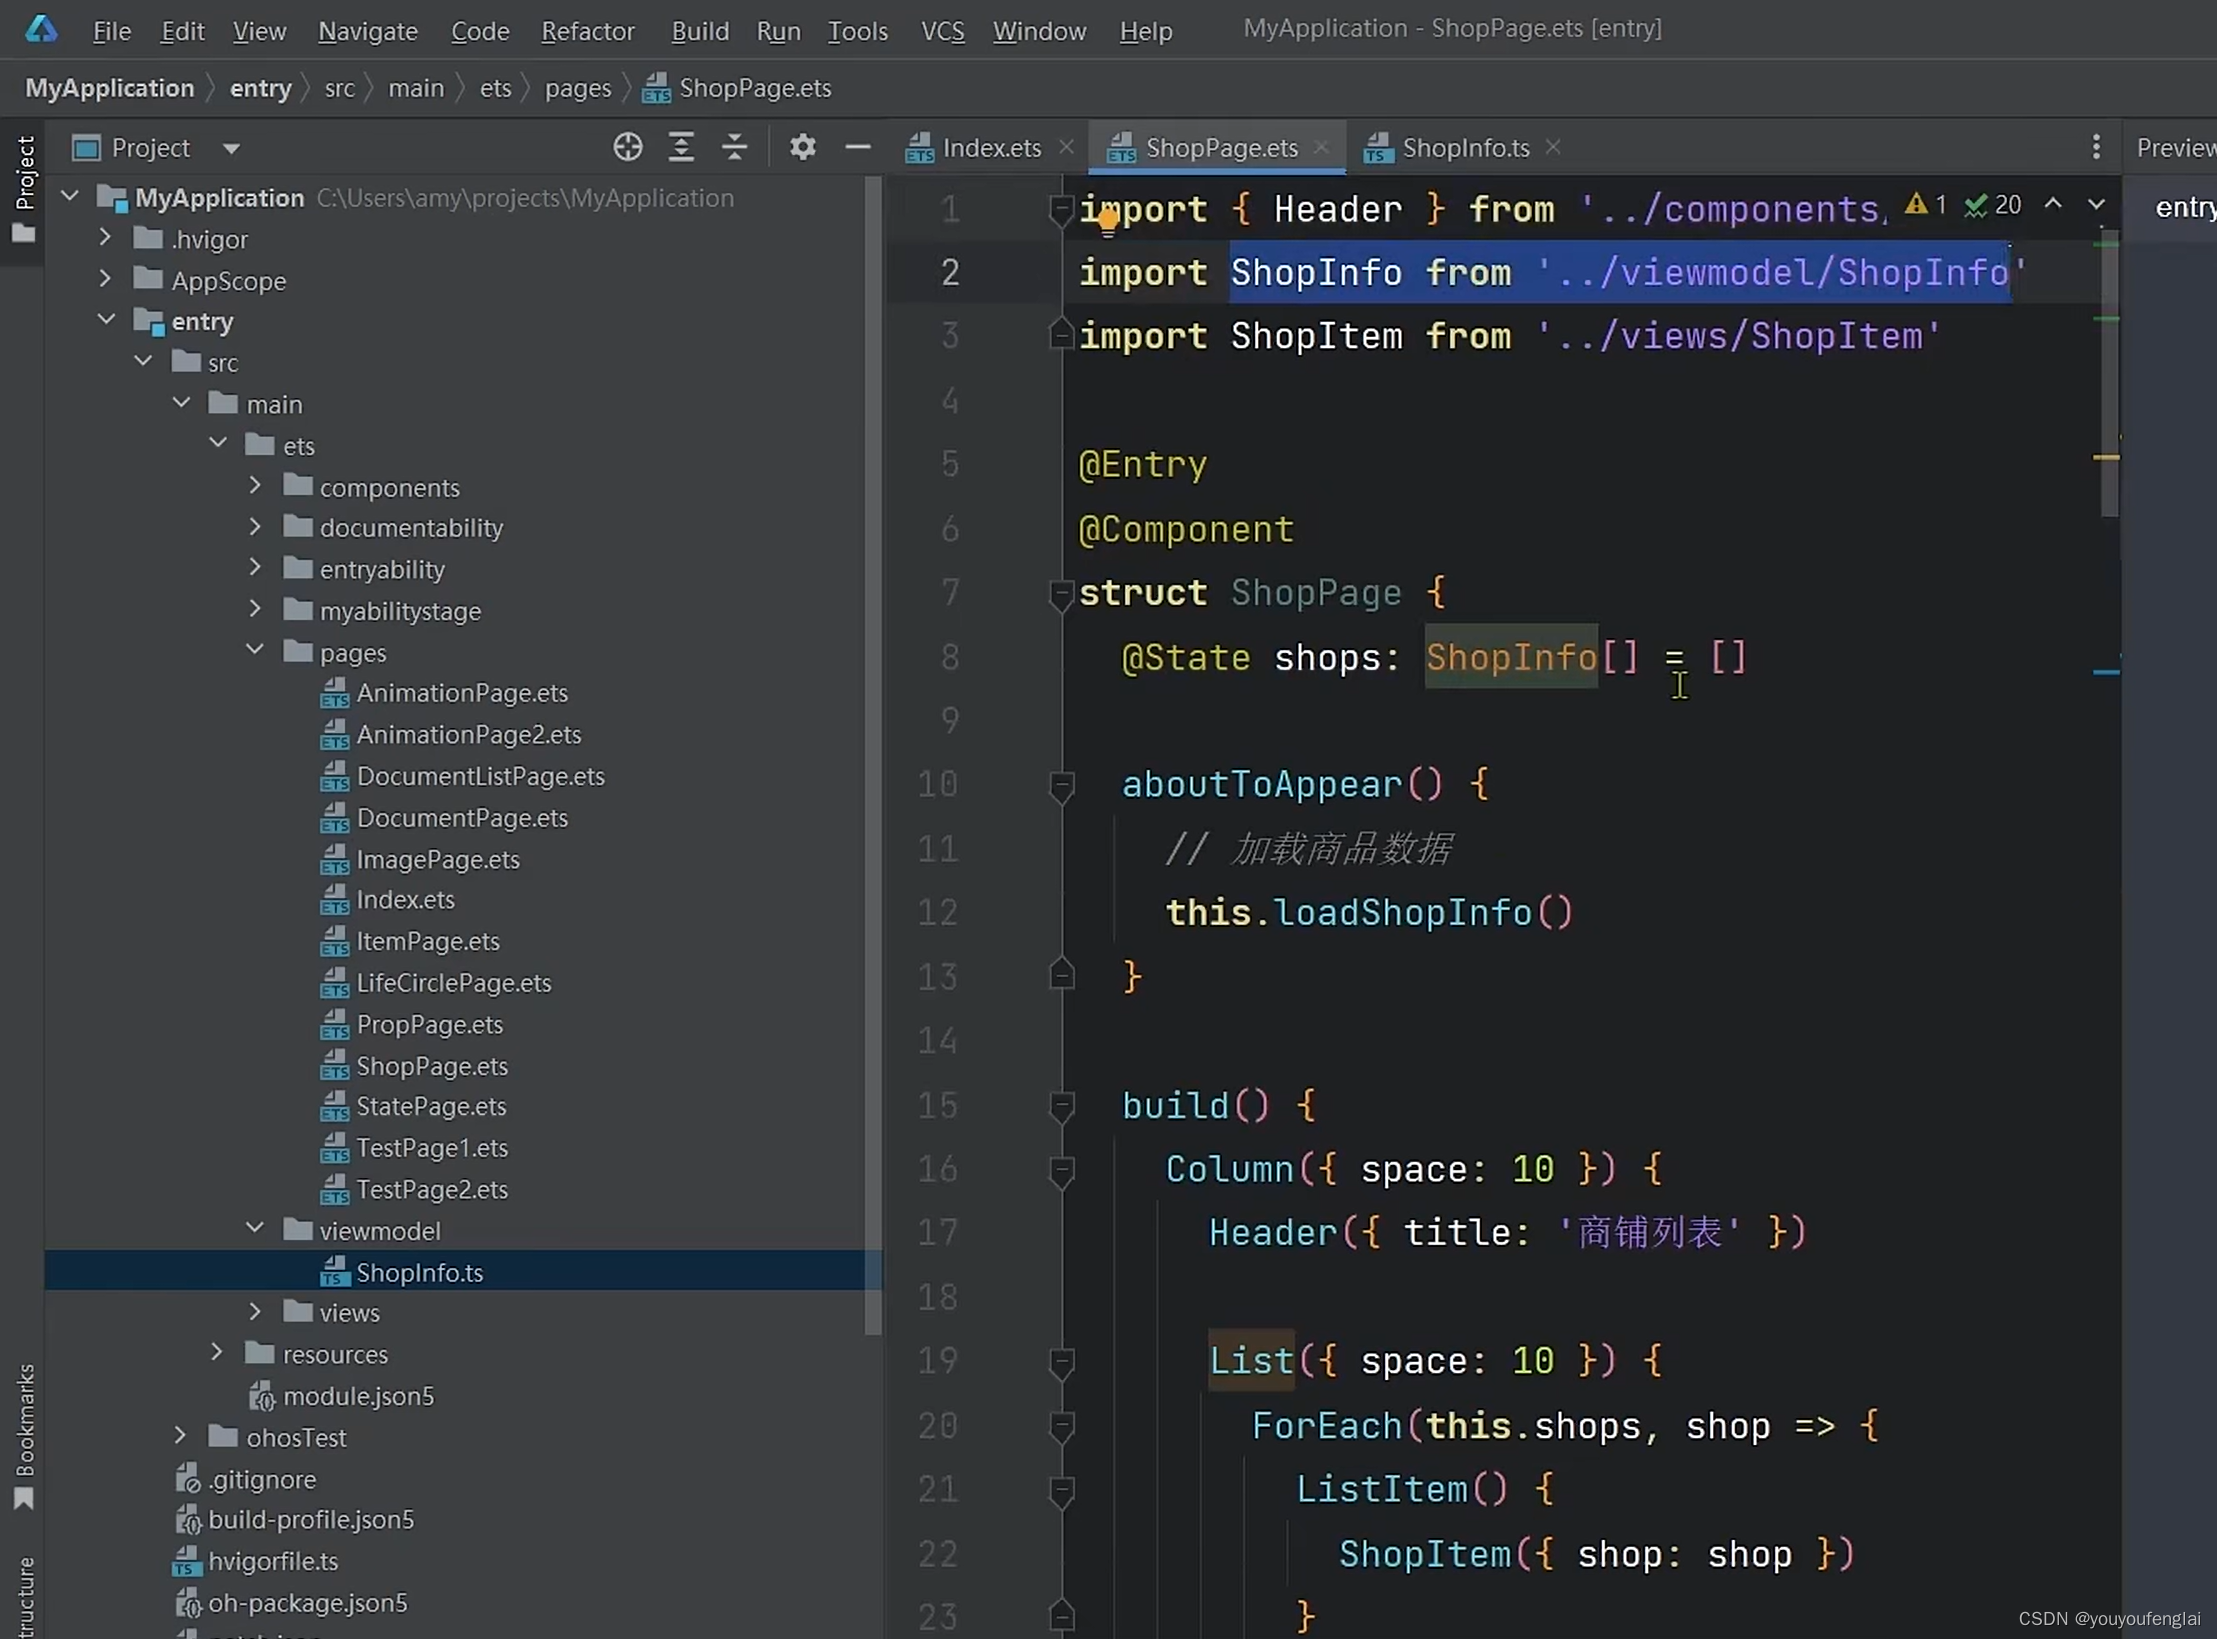The image size is (2217, 1639).
Task: Expand the views folder
Action: point(255,1311)
